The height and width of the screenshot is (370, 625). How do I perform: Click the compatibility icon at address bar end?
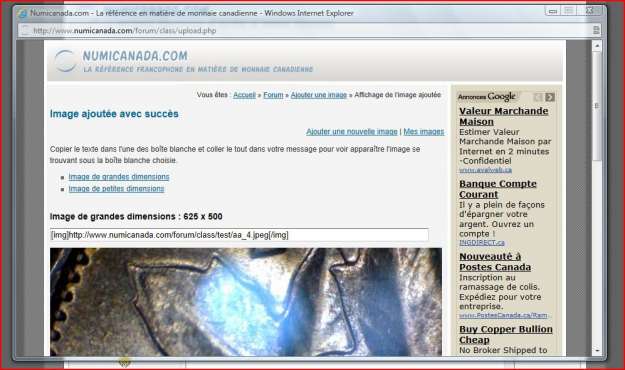pos(596,30)
